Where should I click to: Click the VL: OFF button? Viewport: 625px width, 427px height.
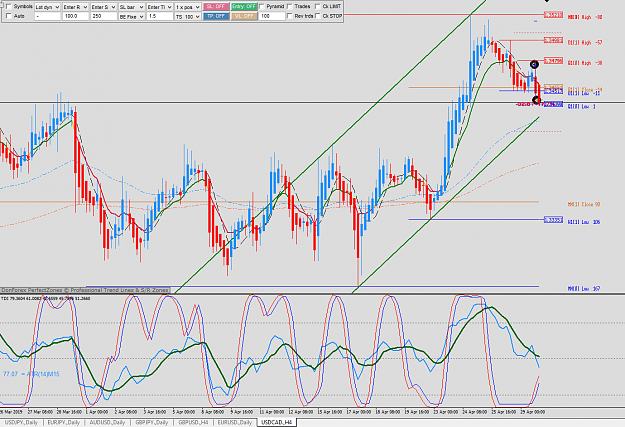[244, 16]
